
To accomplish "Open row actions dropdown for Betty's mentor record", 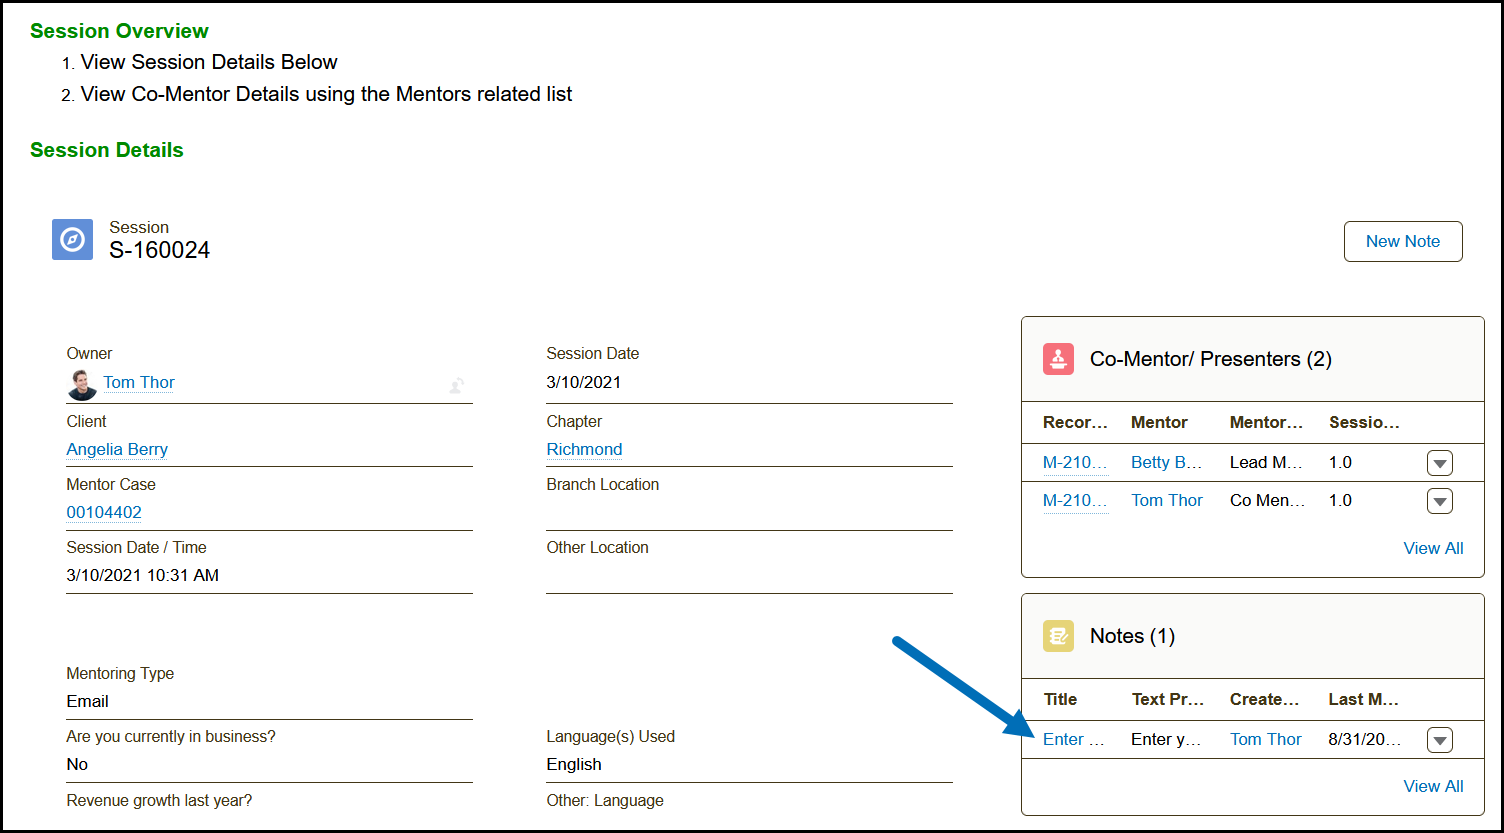I will (x=1439, y=463).
